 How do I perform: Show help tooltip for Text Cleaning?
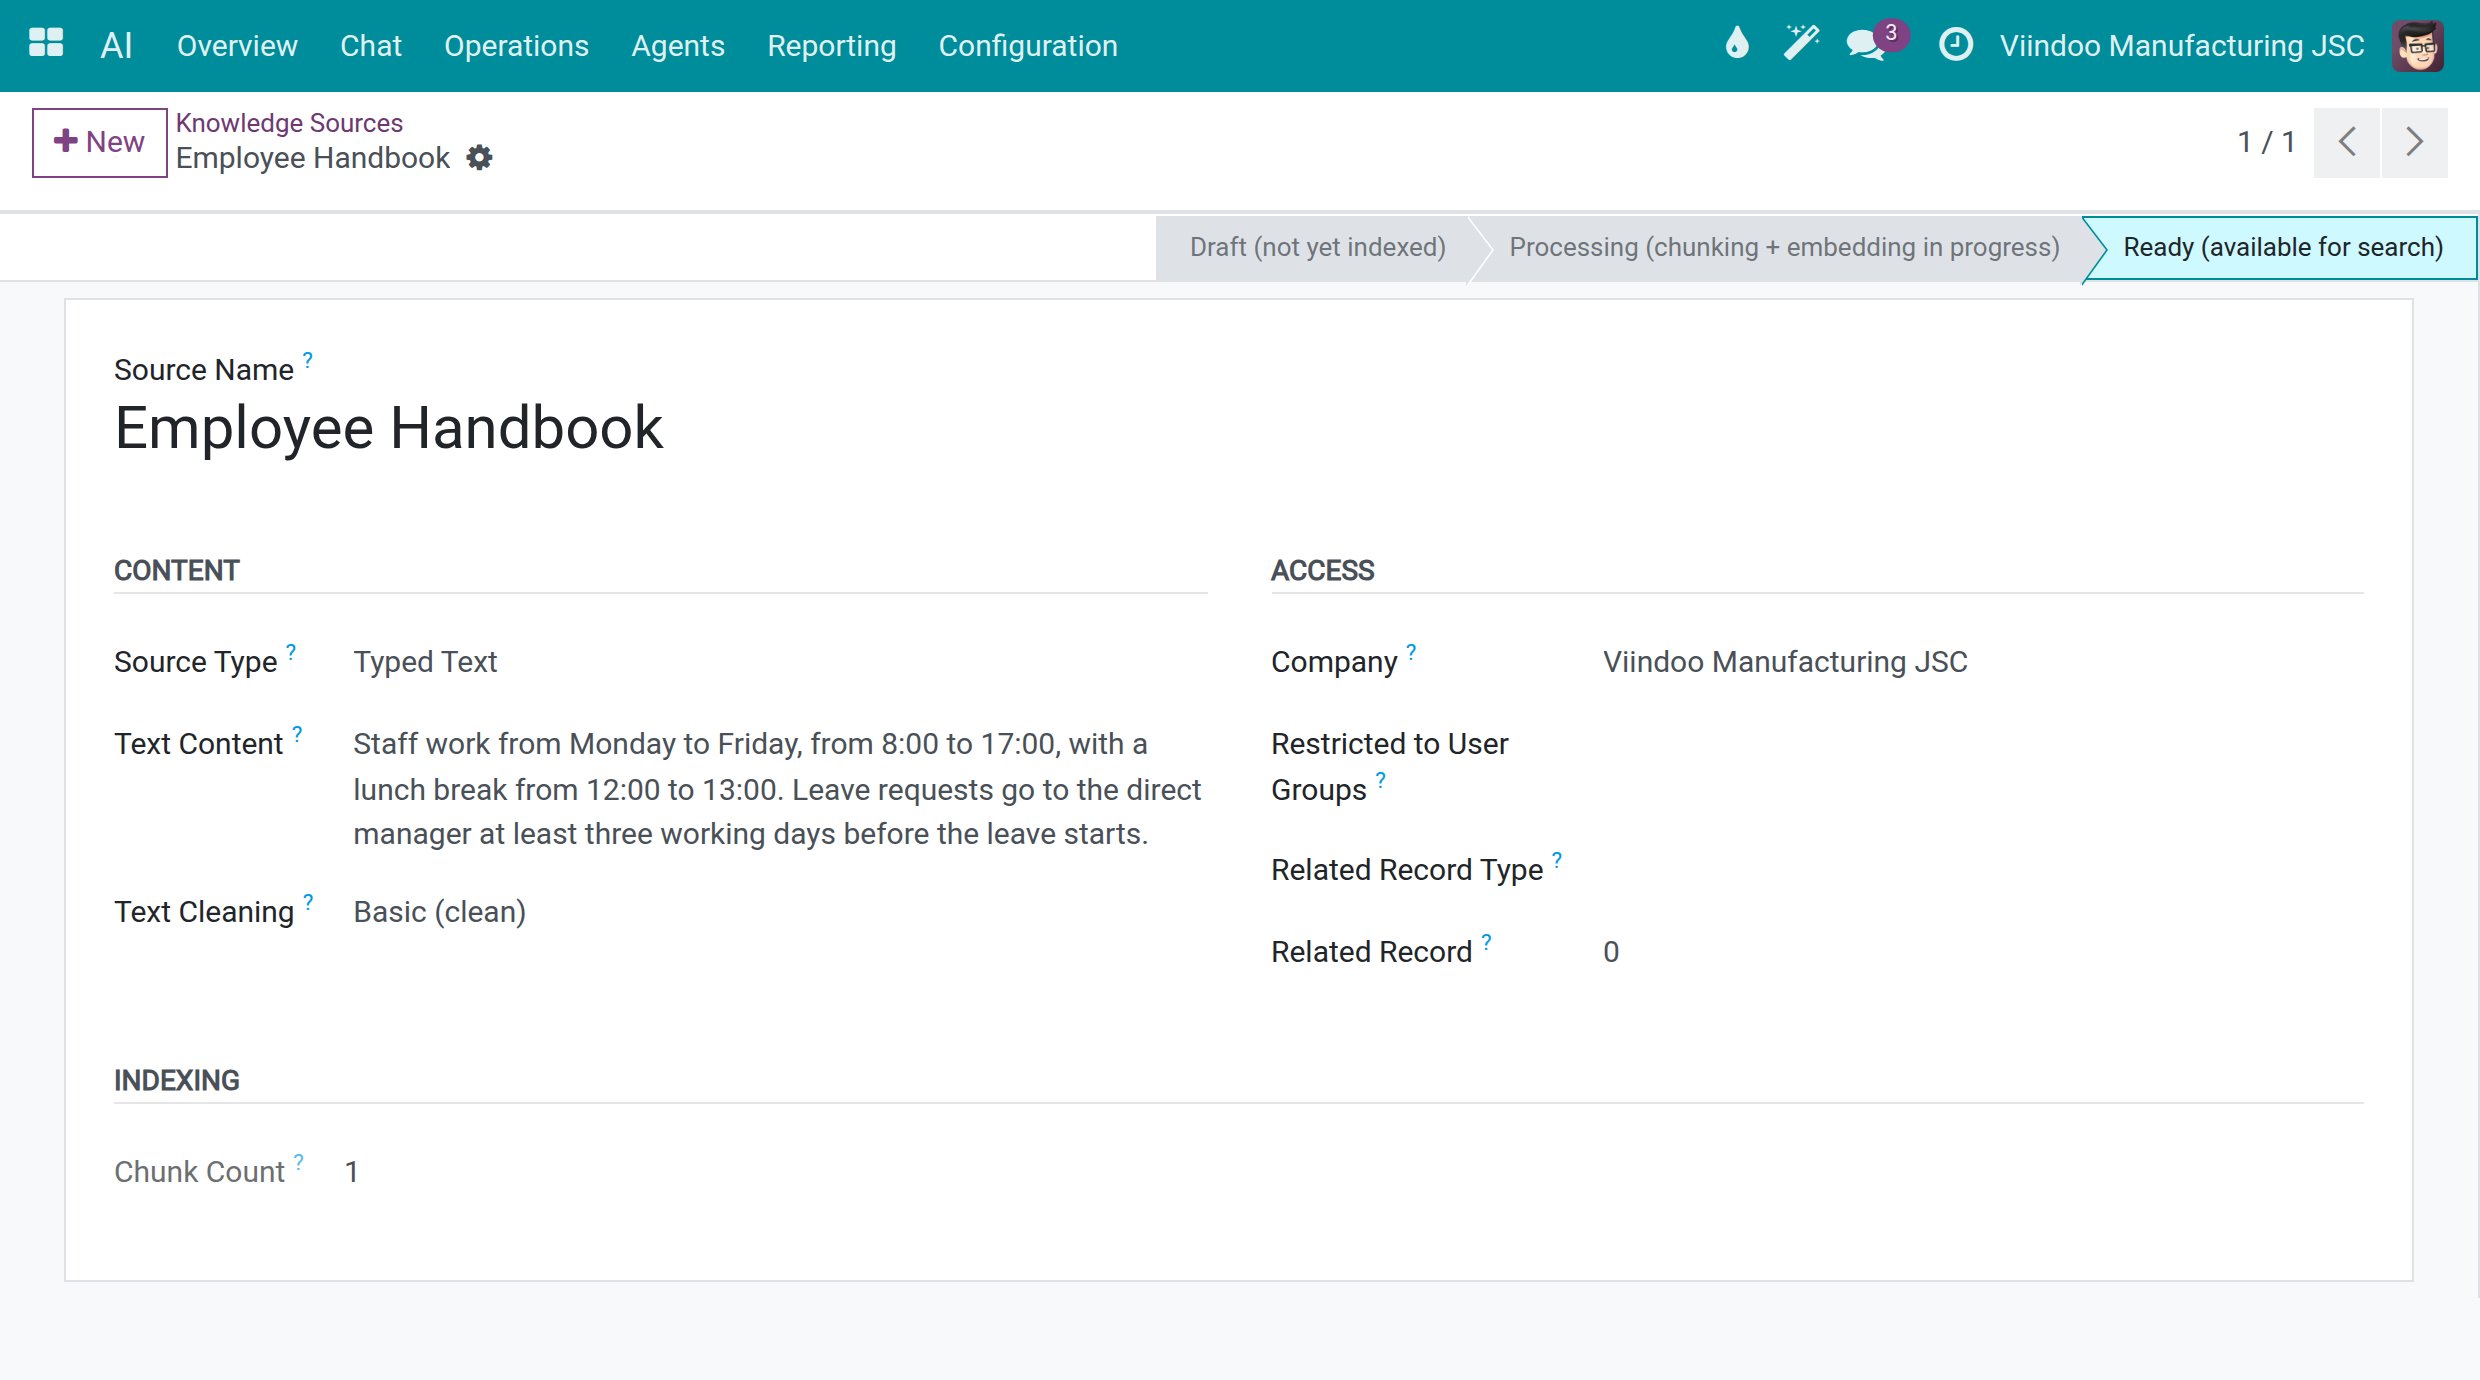pos(308,901)
